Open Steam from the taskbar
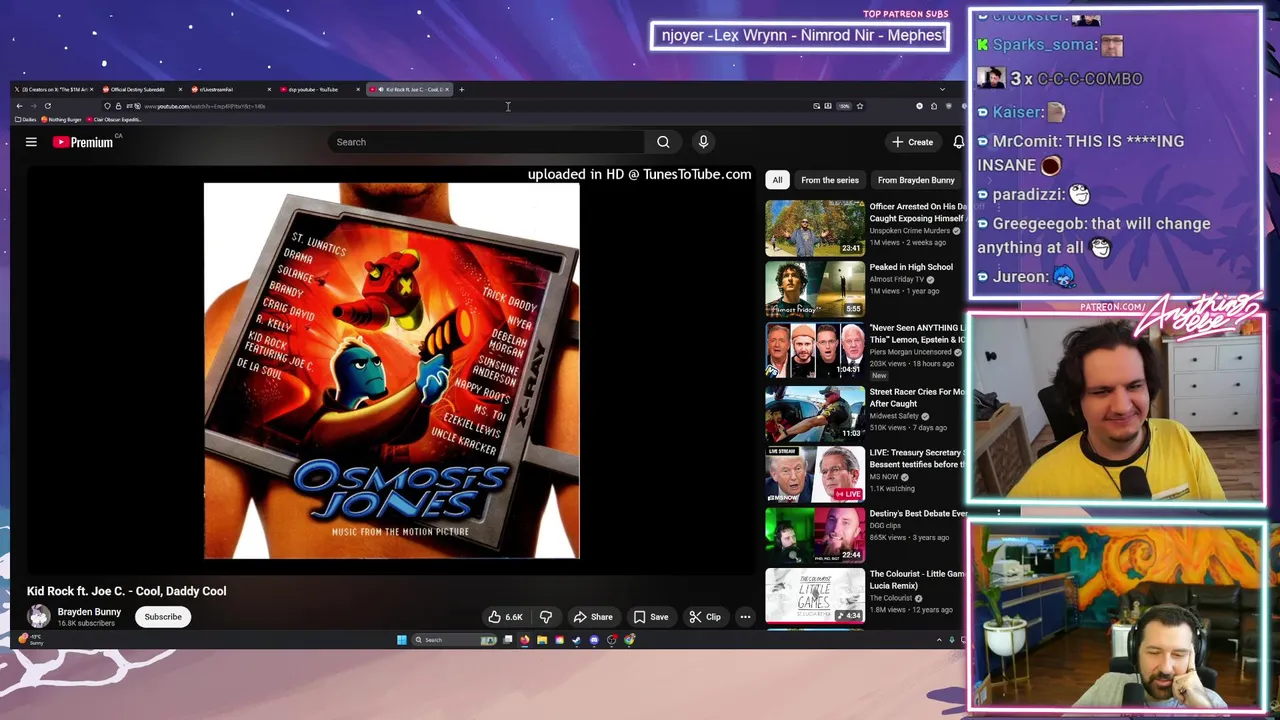Image resolution: width=1280 pixels, height=720 pixels. (x=576, y=640)
